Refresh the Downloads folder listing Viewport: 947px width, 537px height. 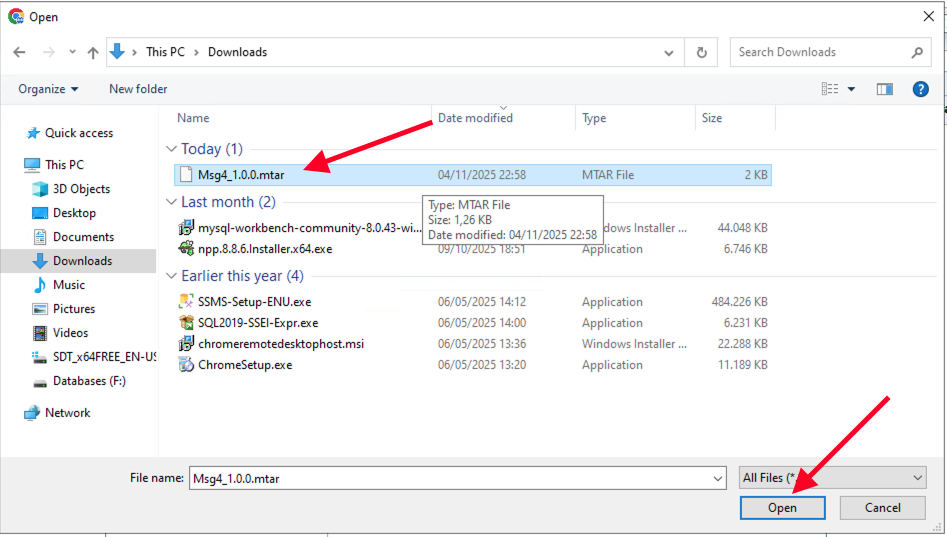point(701,52)
